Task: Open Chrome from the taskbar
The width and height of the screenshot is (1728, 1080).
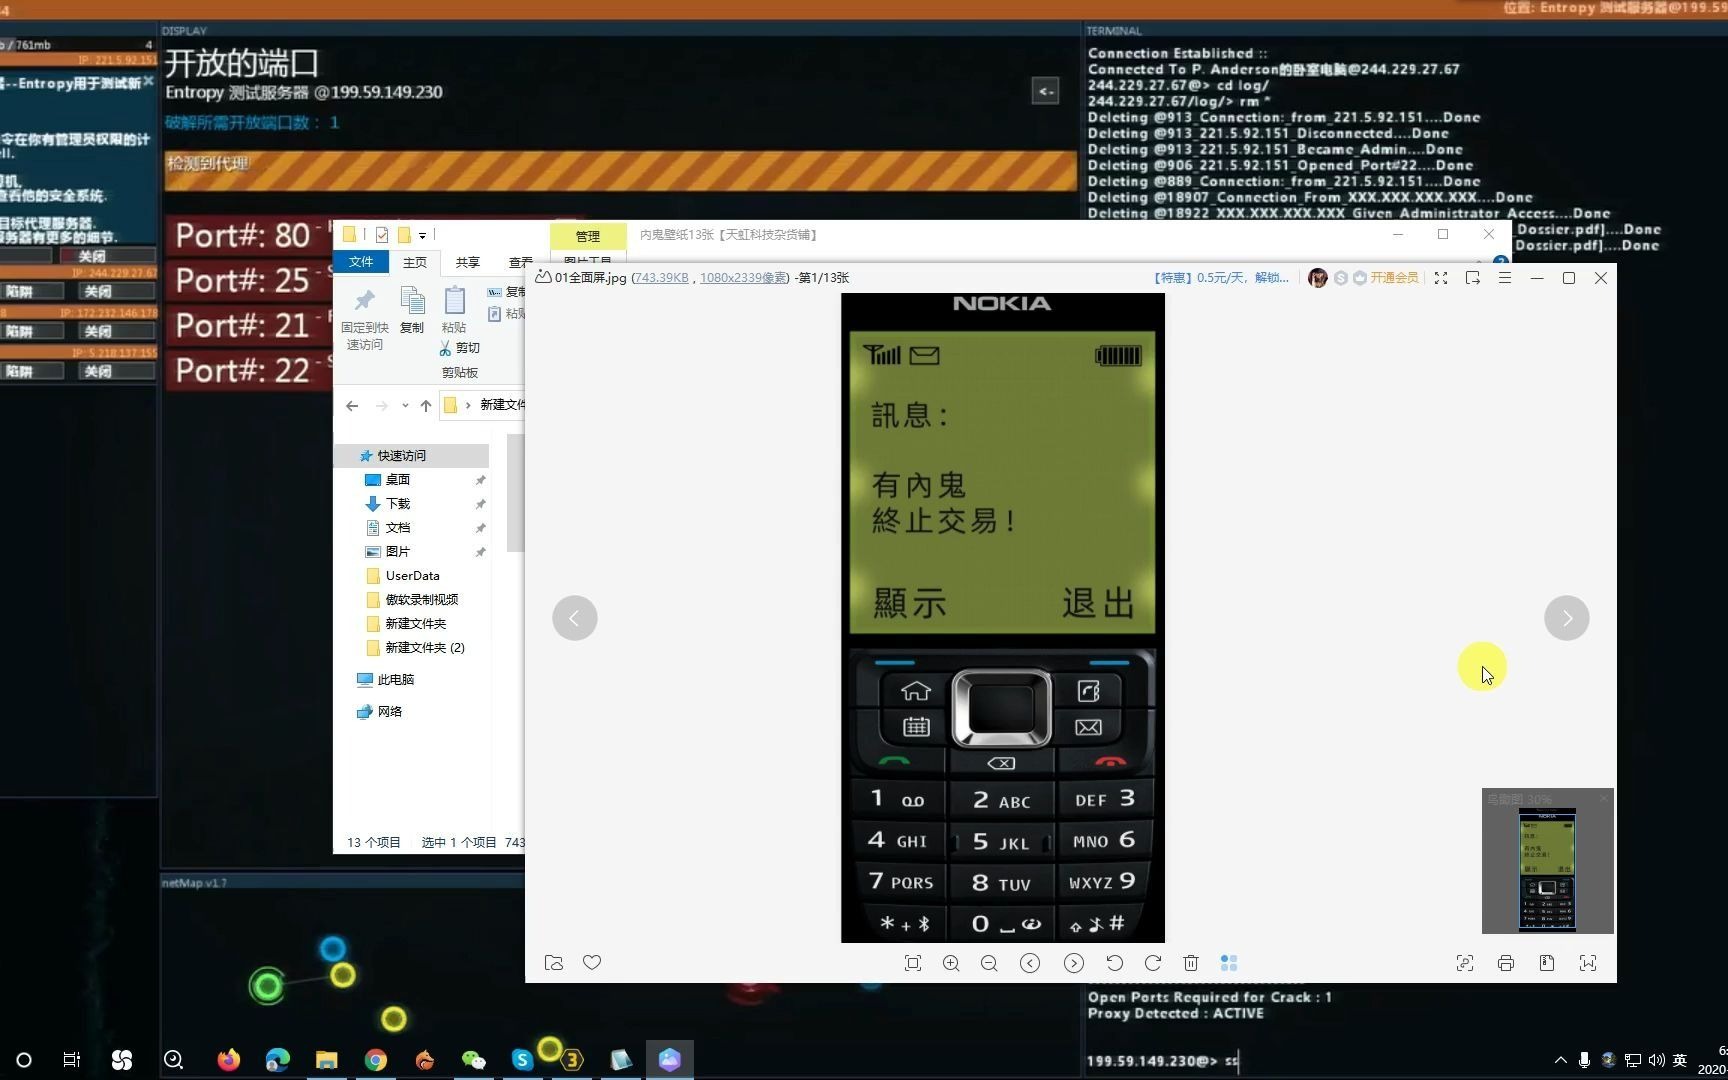Action: (x=376, y=1060)
